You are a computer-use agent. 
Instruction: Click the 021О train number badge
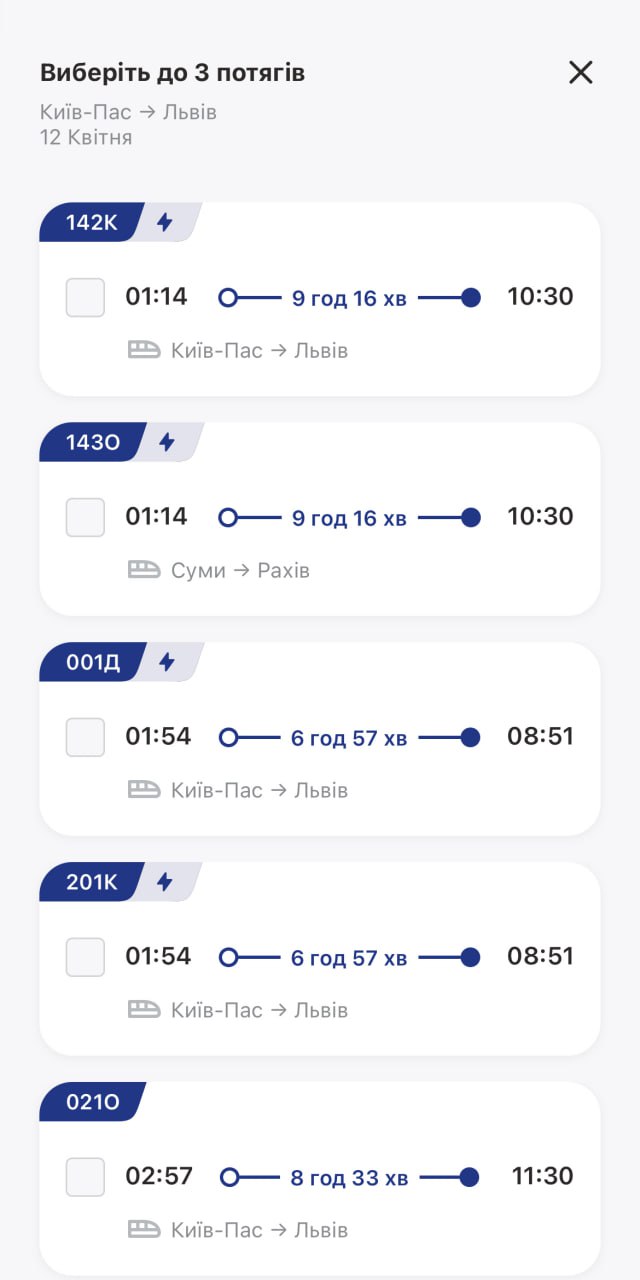pyautogui.click(x=92, y=1102)
